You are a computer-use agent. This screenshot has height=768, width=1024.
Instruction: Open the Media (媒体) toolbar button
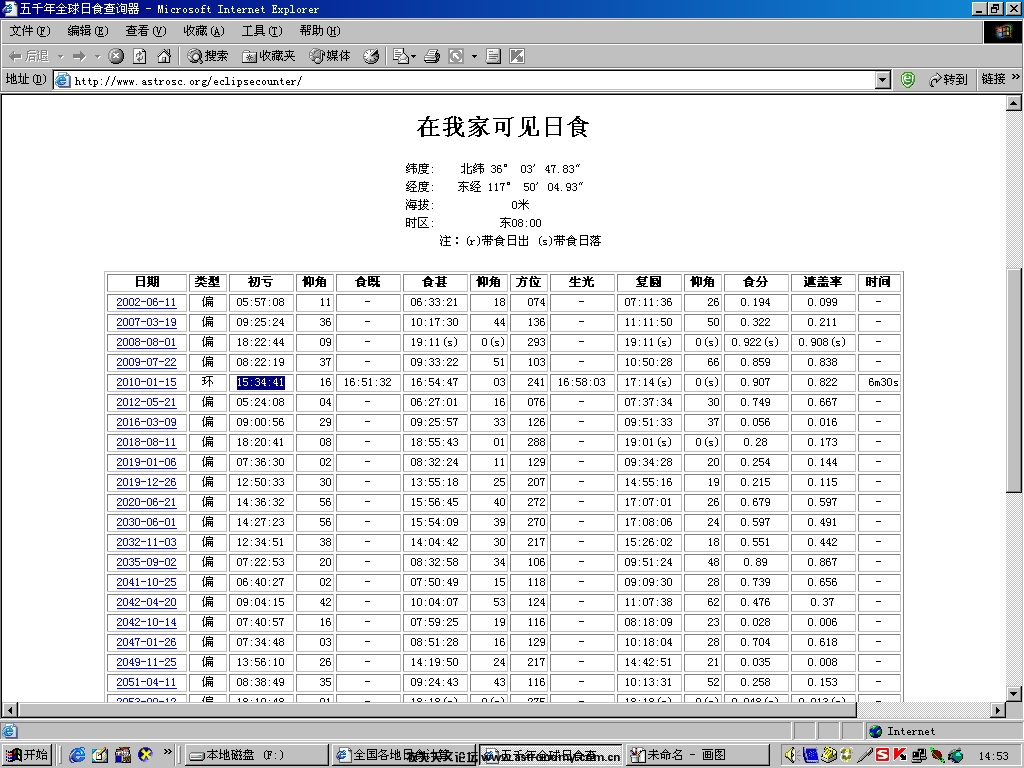pos(330,56)
